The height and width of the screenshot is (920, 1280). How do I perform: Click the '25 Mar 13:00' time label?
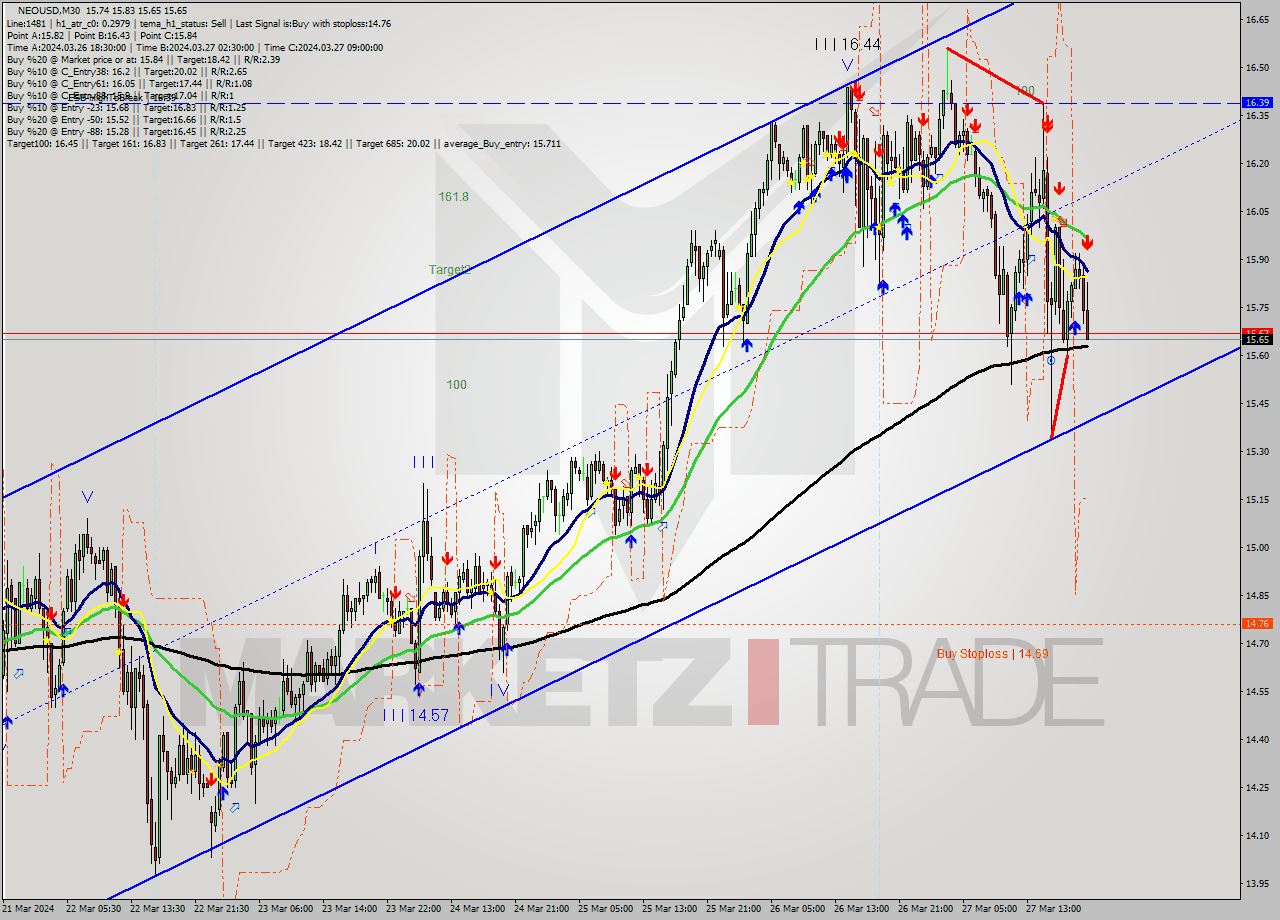pyautogui.click(x=670, y=909)
